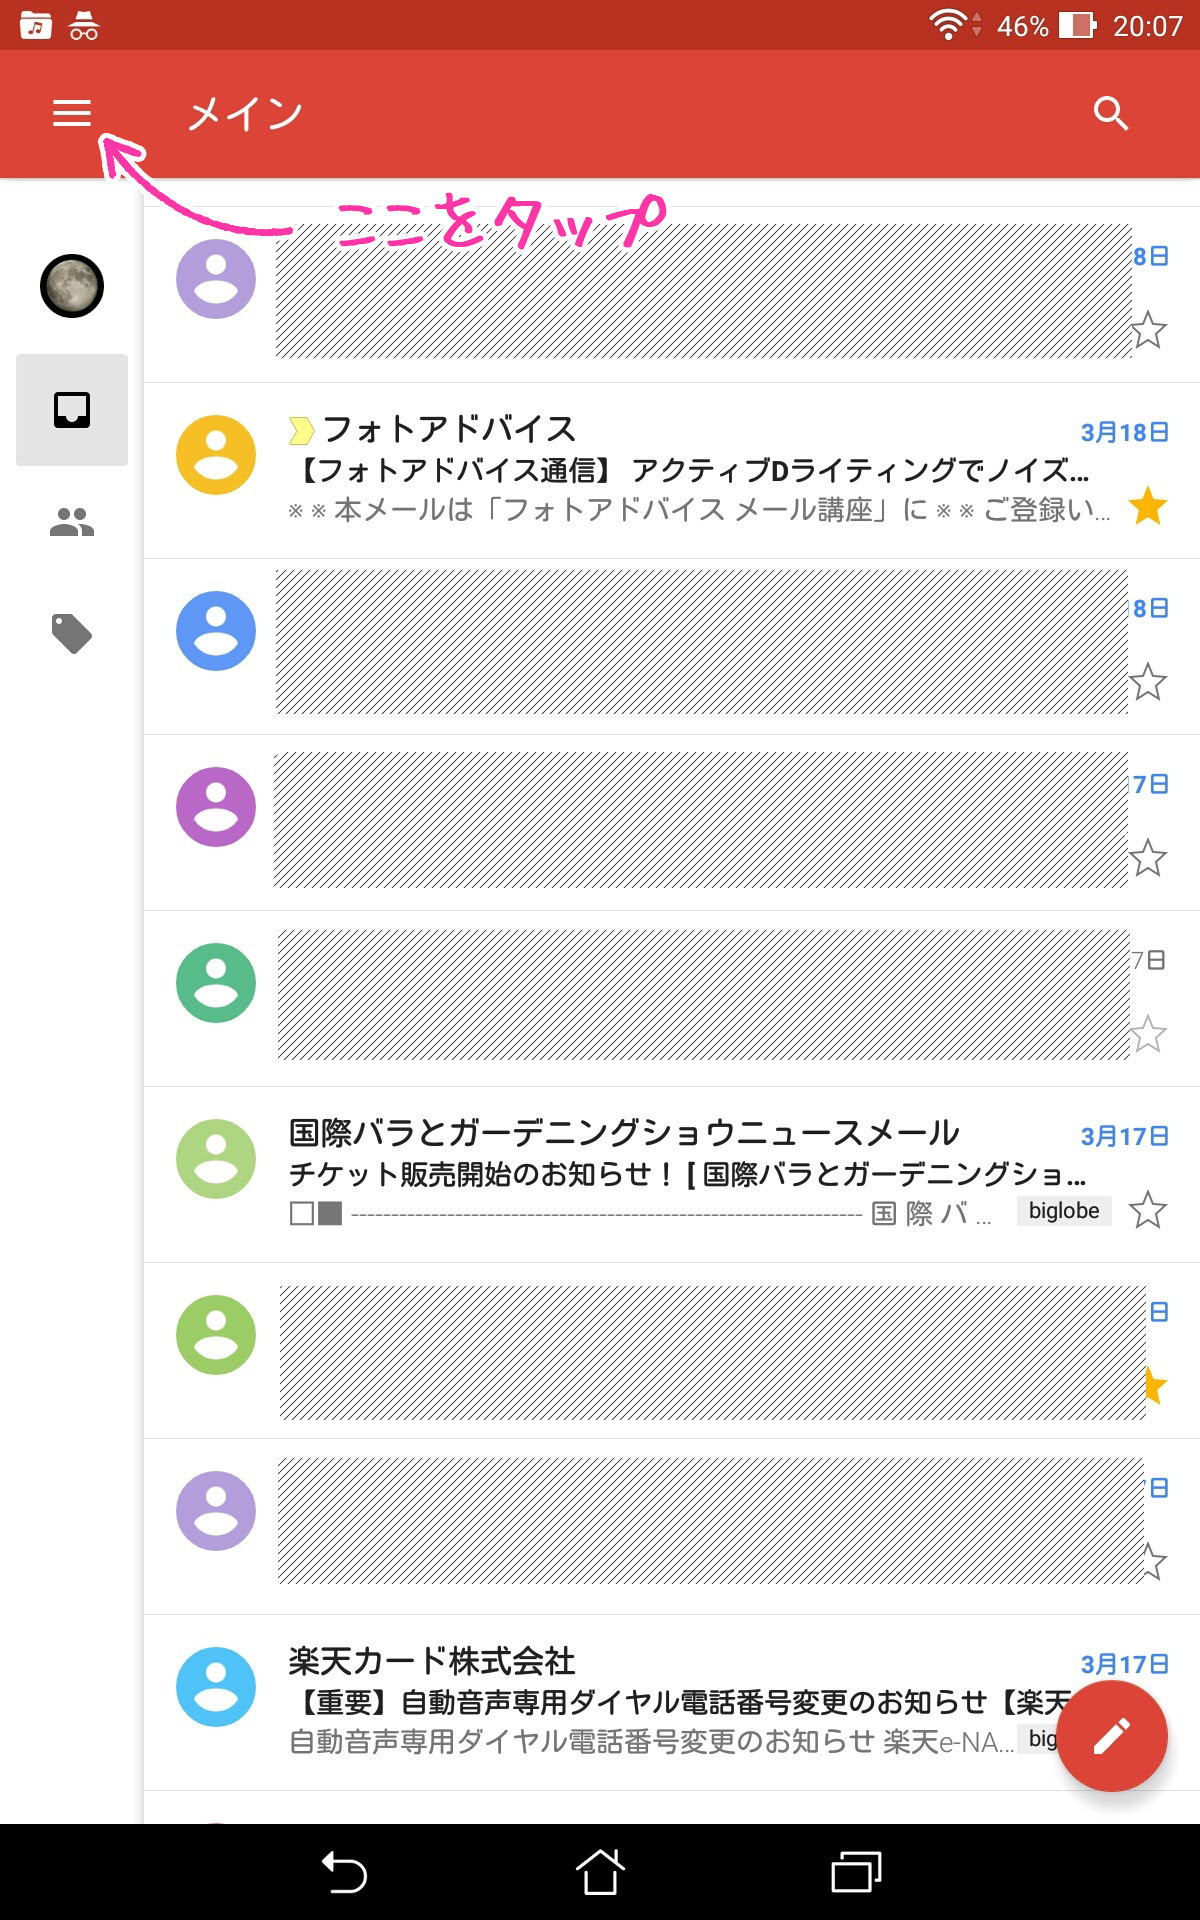Tap the search magnifier icon
The height and width of the screenshot is (1920, 1200).
point(1110,113)
